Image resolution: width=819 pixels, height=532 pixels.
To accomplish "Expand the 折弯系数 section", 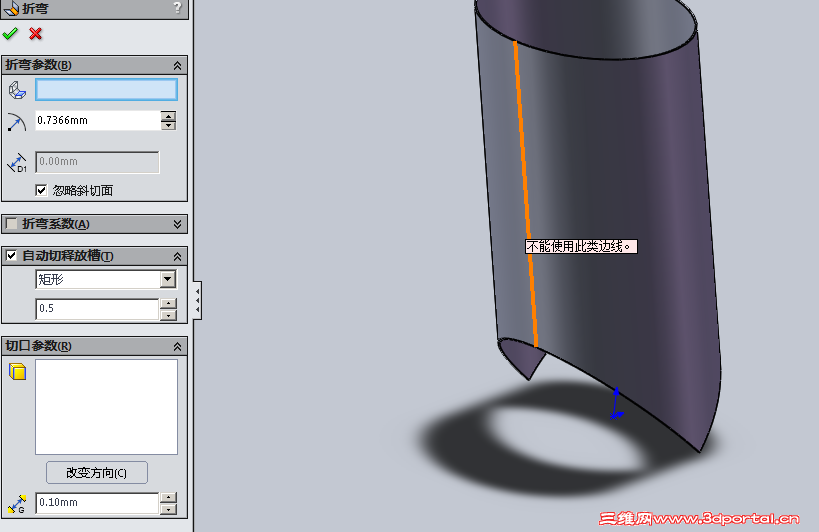I will 178,224.
